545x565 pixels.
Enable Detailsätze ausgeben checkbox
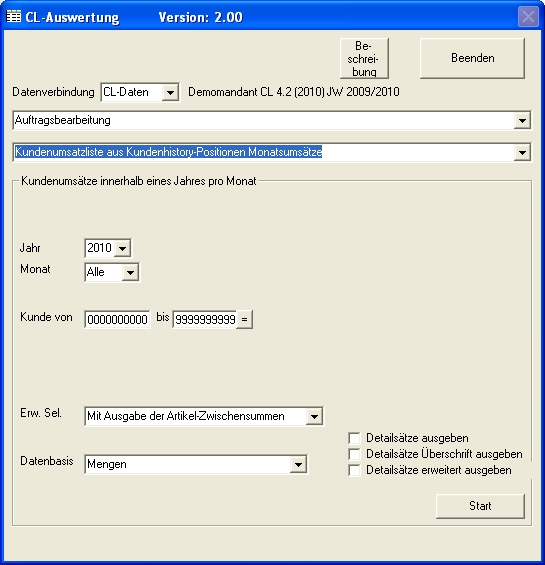click(x=354, y=438)
